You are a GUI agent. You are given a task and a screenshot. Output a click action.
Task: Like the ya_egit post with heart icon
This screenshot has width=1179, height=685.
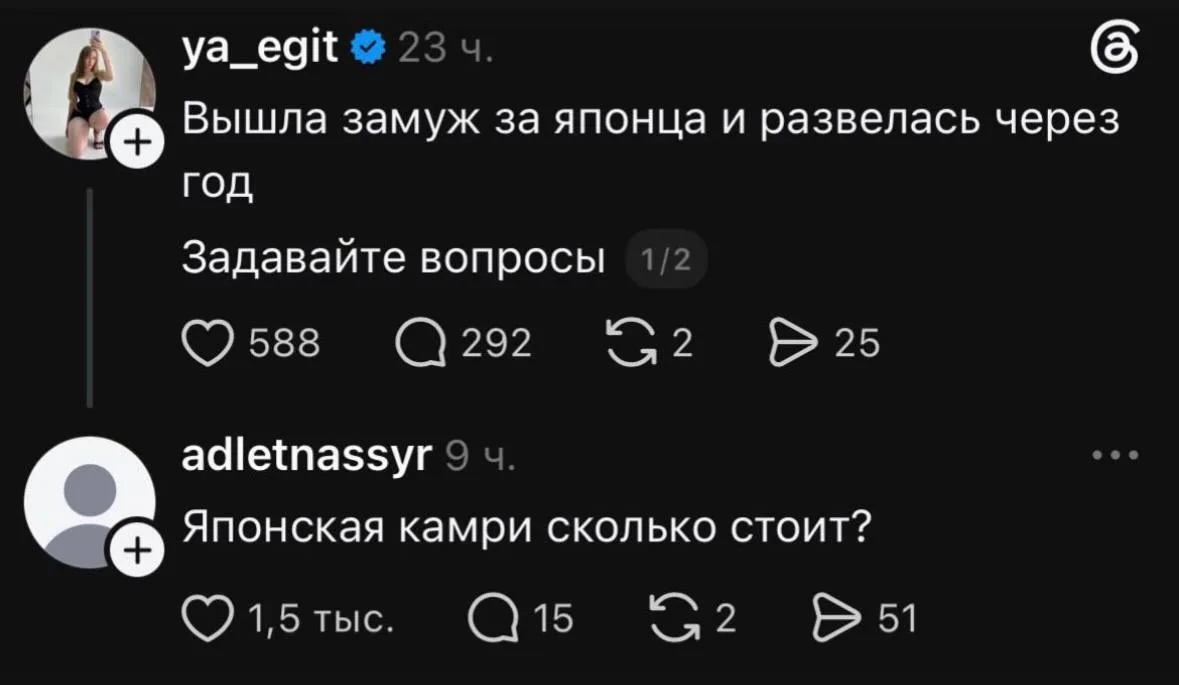208,344
